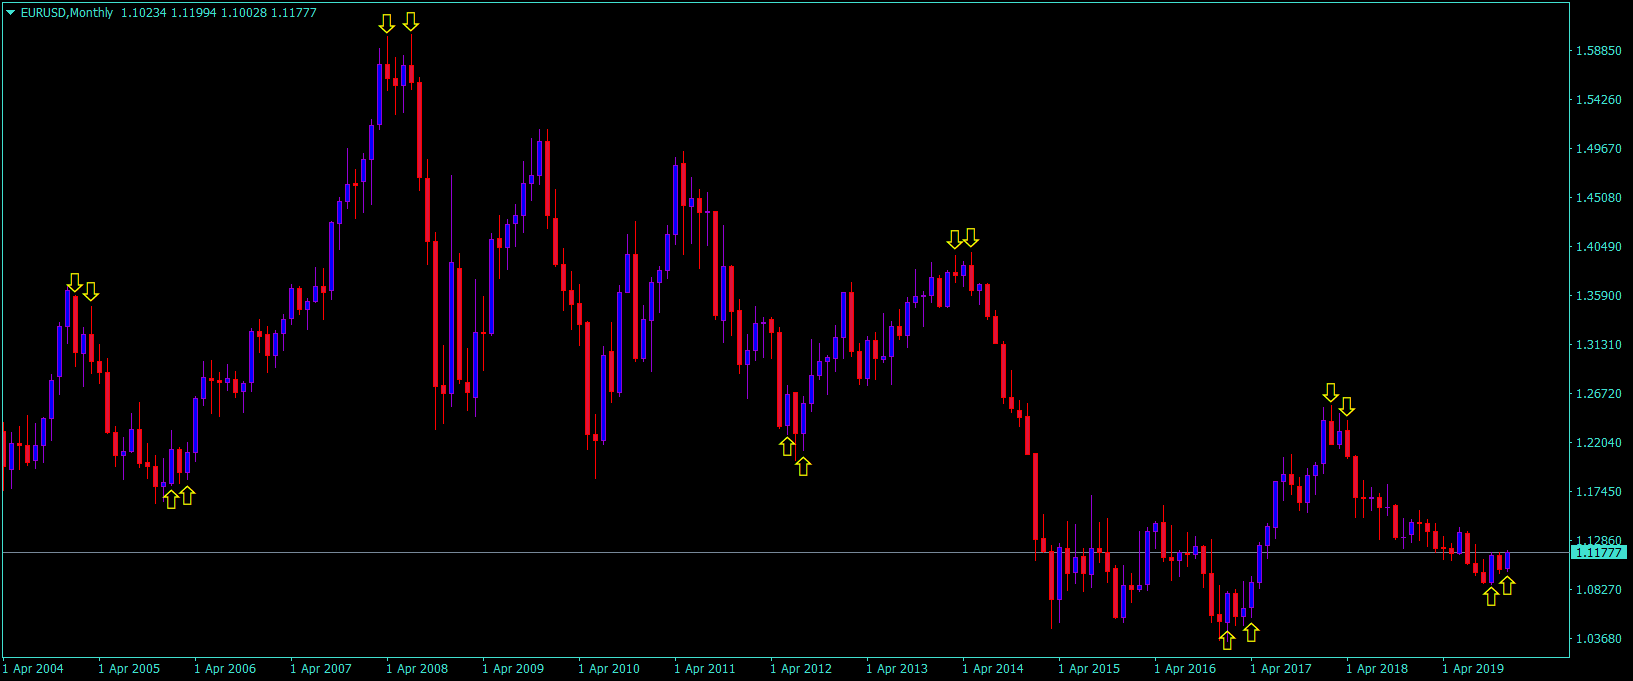Click the 1.40490 price axis label
This screenshot has height=681, width=1633.
point(1598,247)
